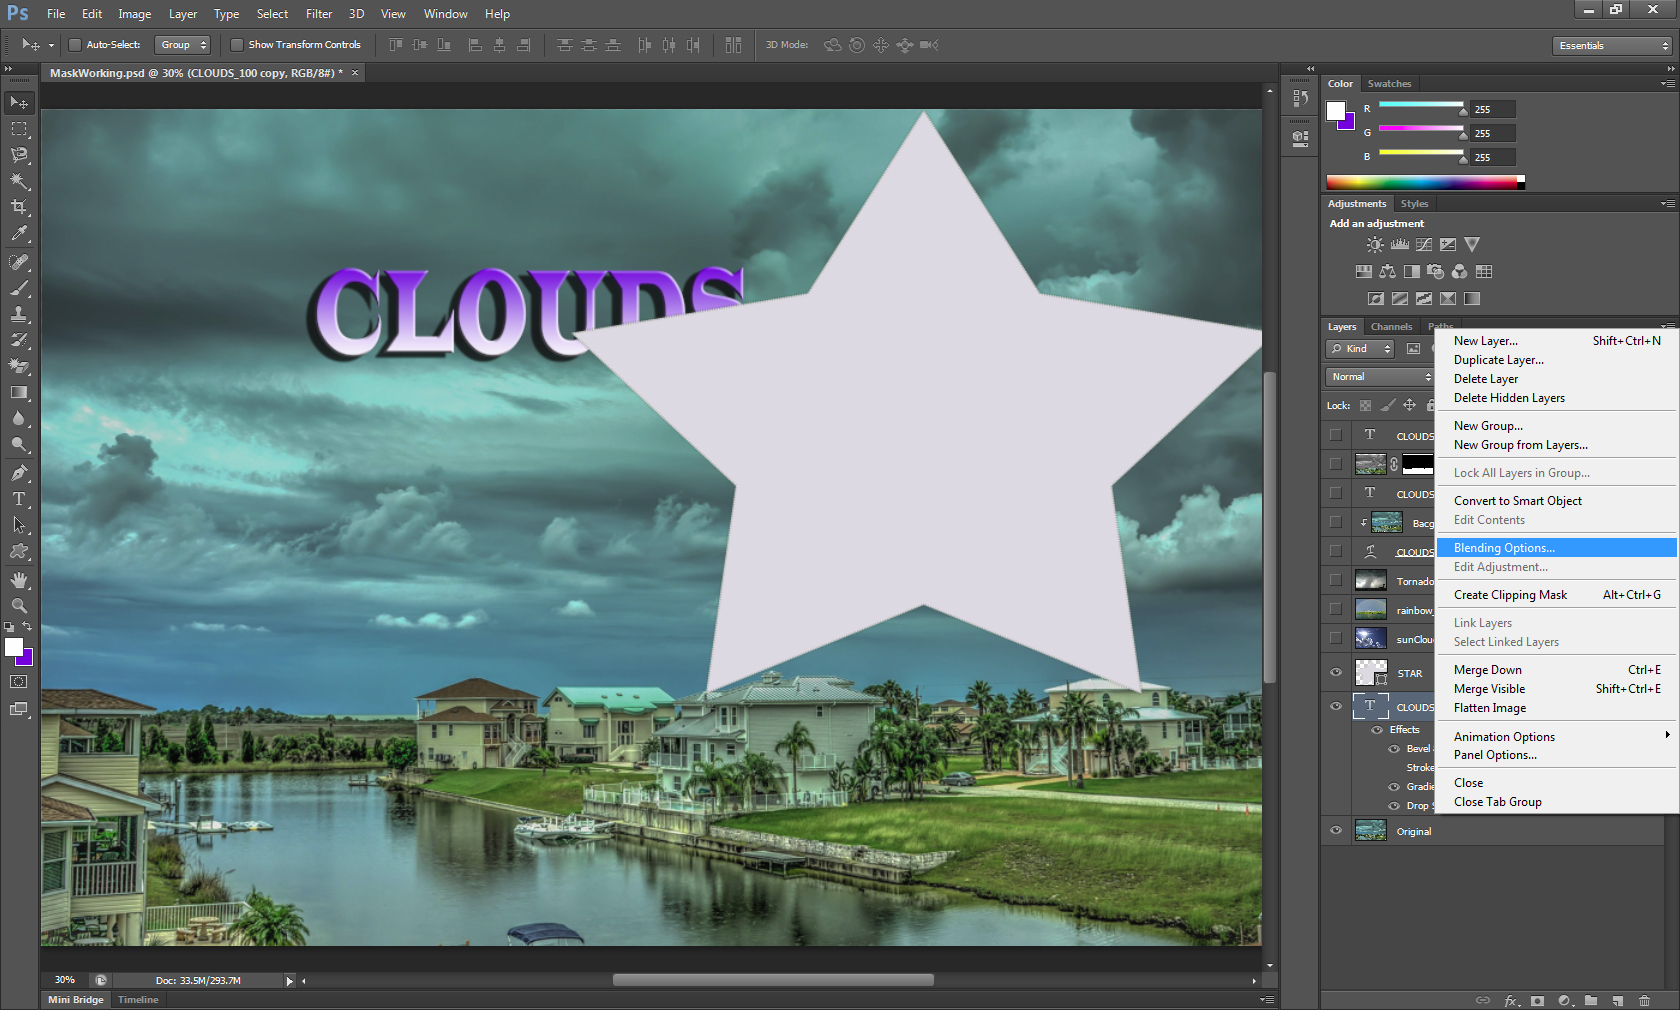Viewport: 1680px width, 1010px height.
Task: Open the Kind filter dropdown in Layers panel
Action: pyautogui.click(x=1358, y=349)
